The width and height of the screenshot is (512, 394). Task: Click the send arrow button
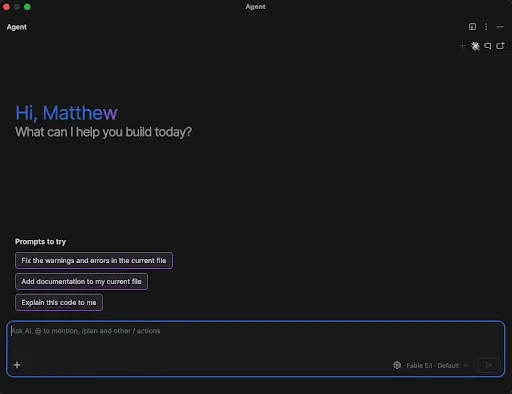click(x=489, y=365)
